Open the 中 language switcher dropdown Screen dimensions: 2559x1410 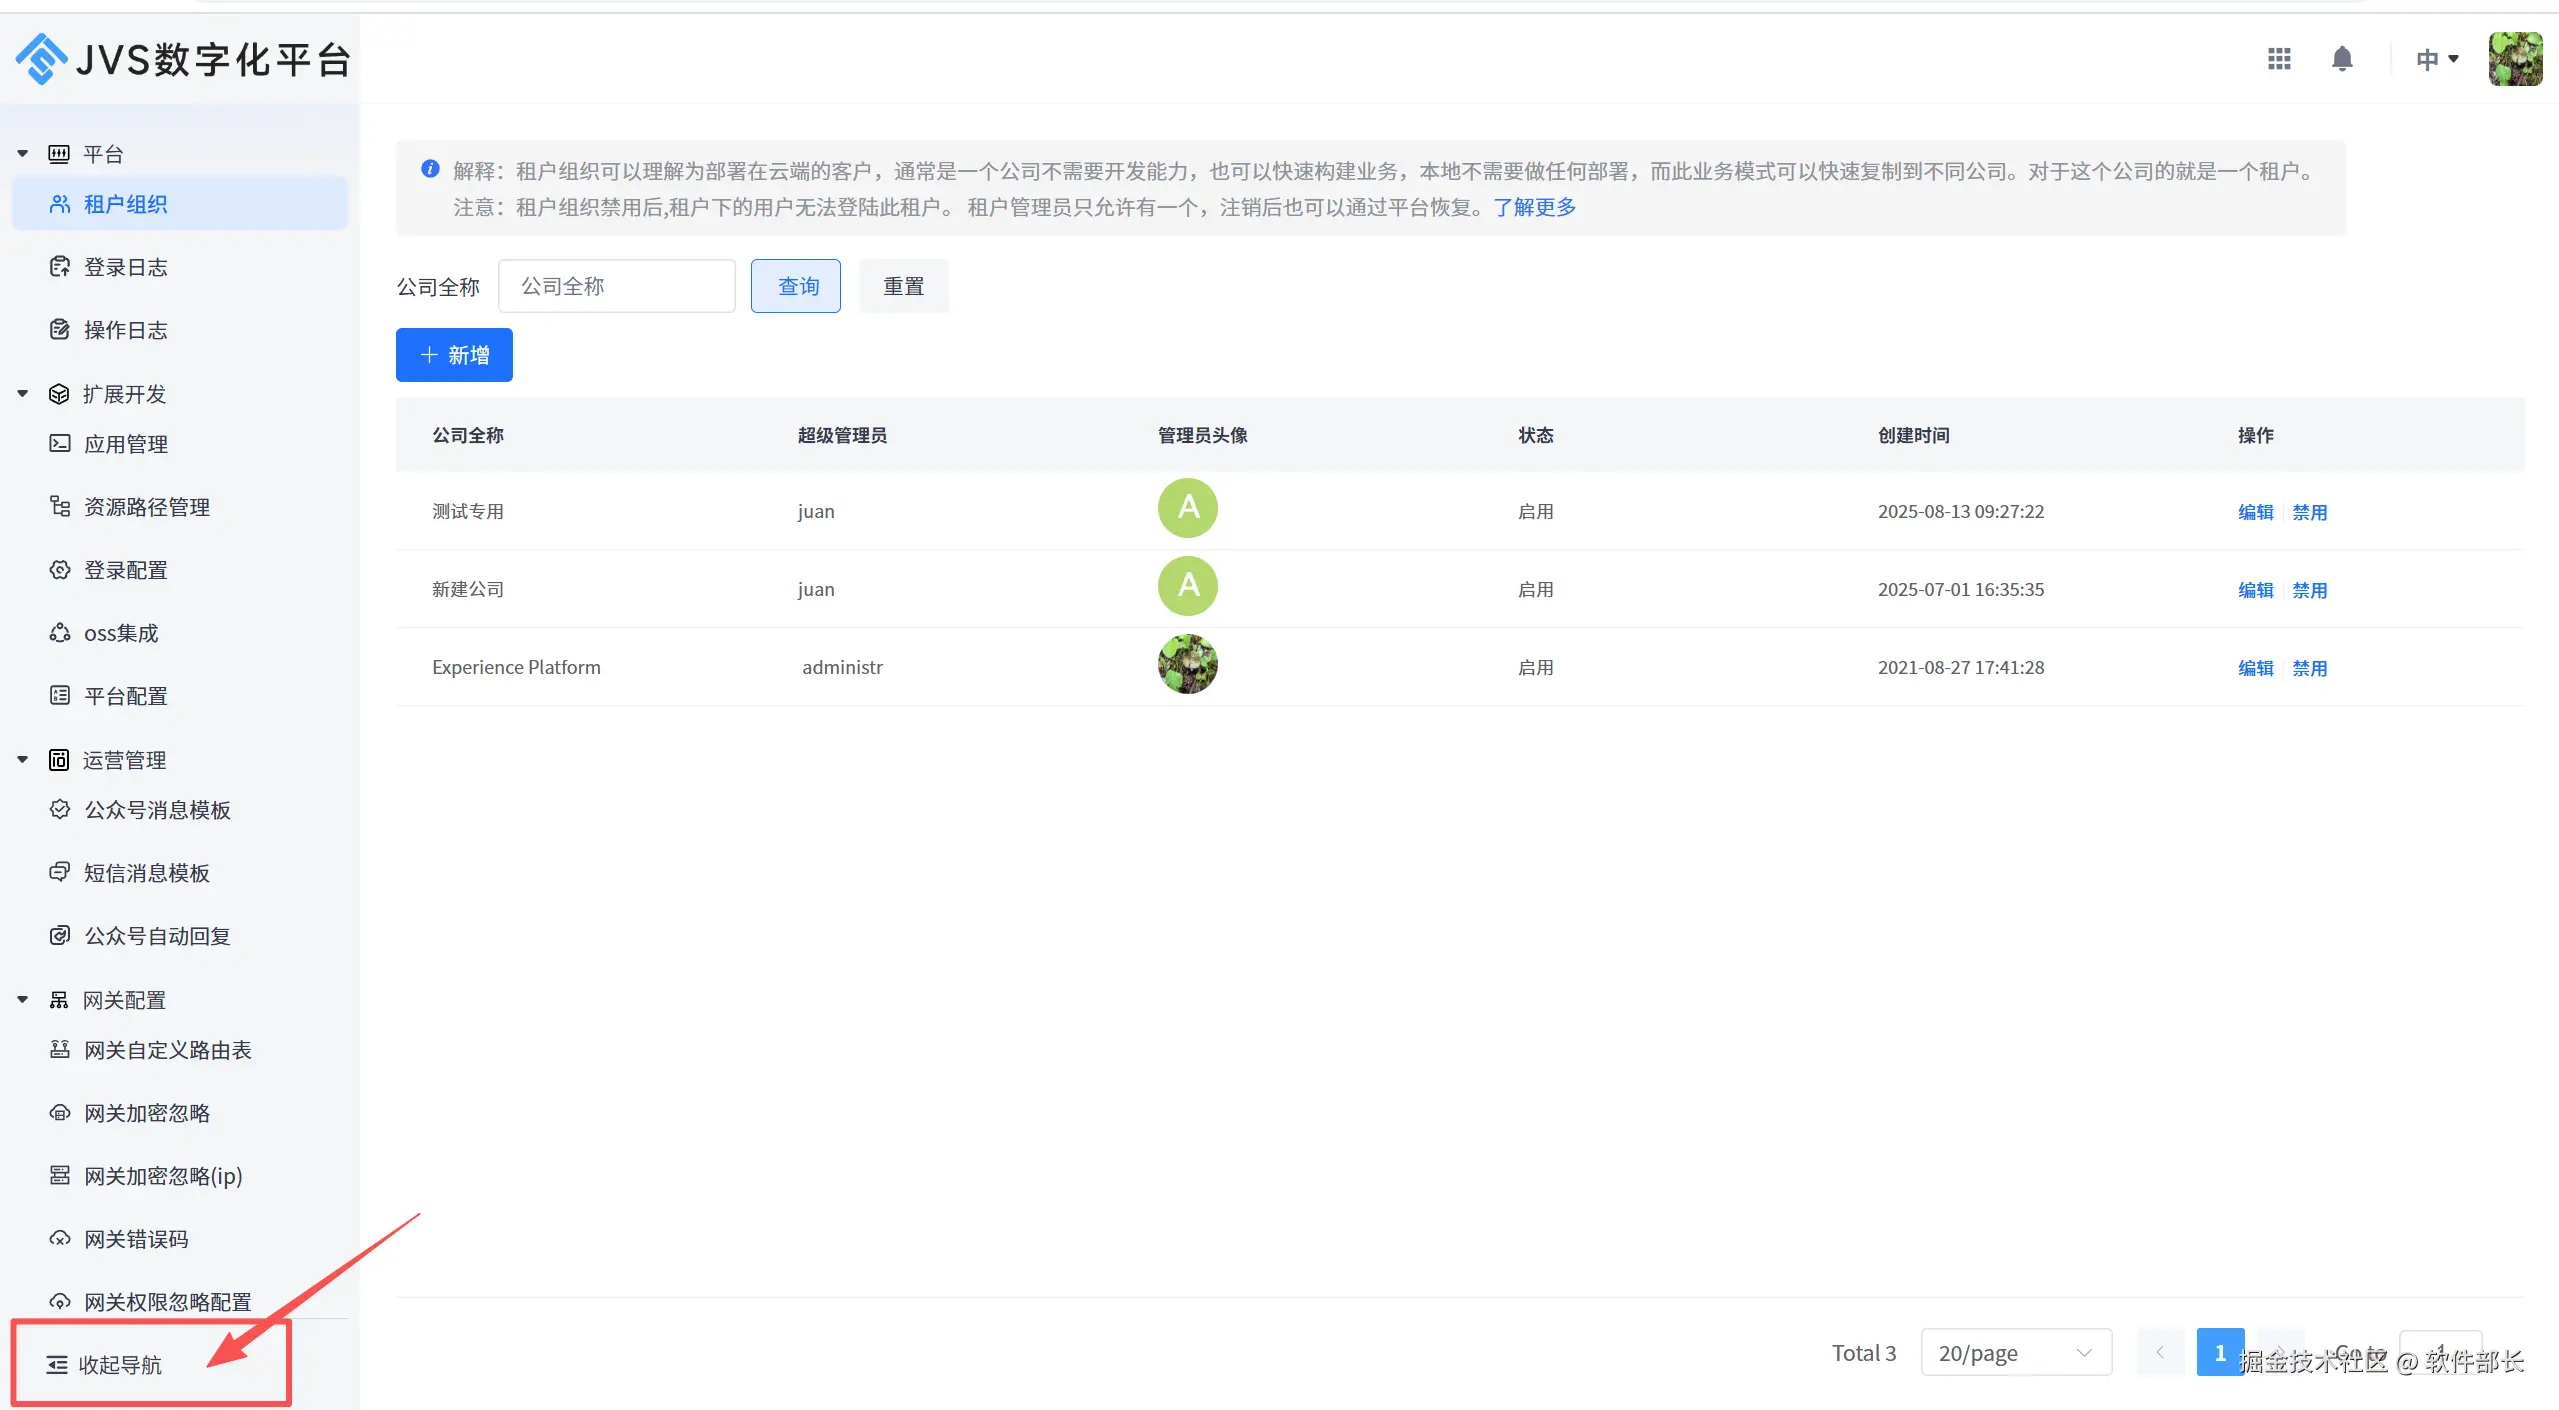click(x=2436, y=60)
